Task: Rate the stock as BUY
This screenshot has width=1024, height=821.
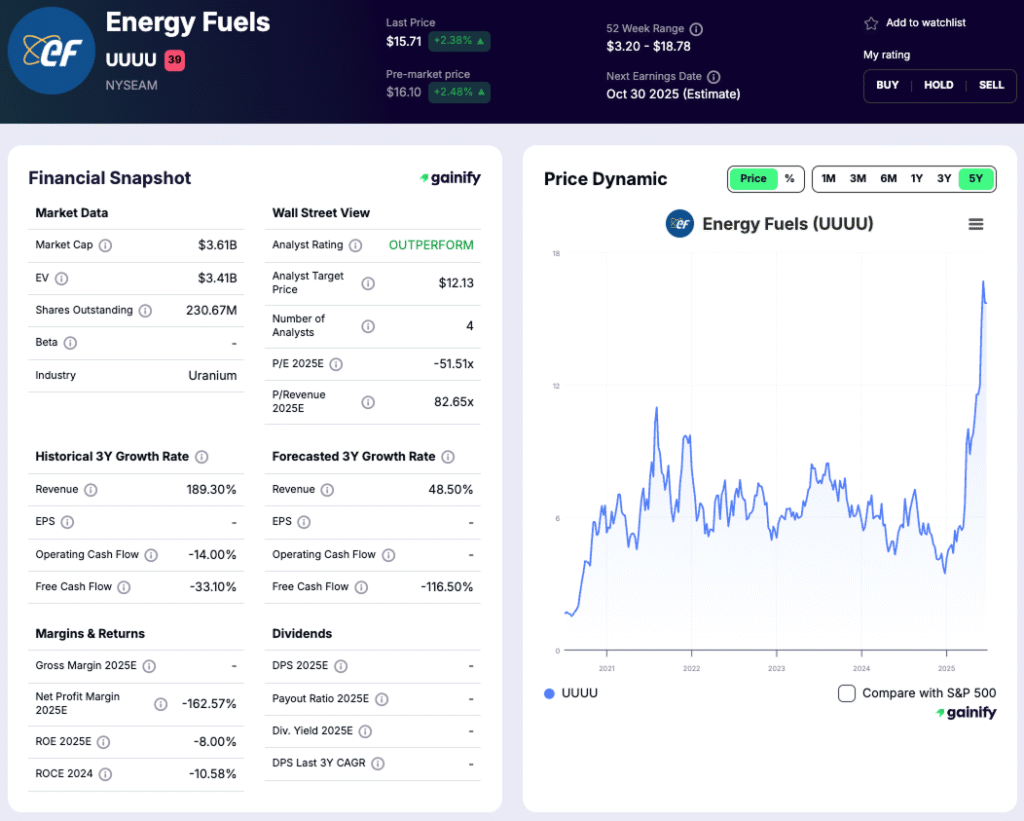Action: point(887,85)
